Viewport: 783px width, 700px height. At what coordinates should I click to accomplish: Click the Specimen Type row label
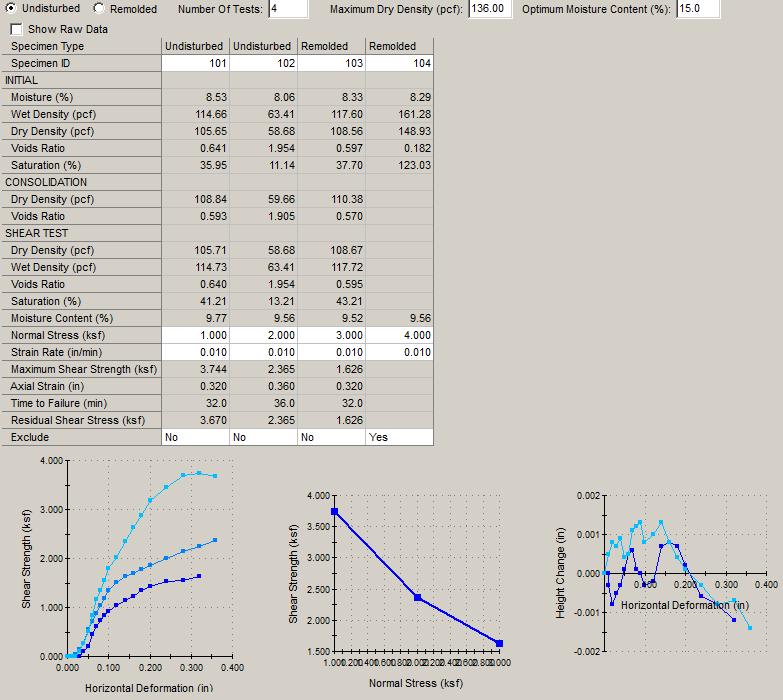(80, 46)
